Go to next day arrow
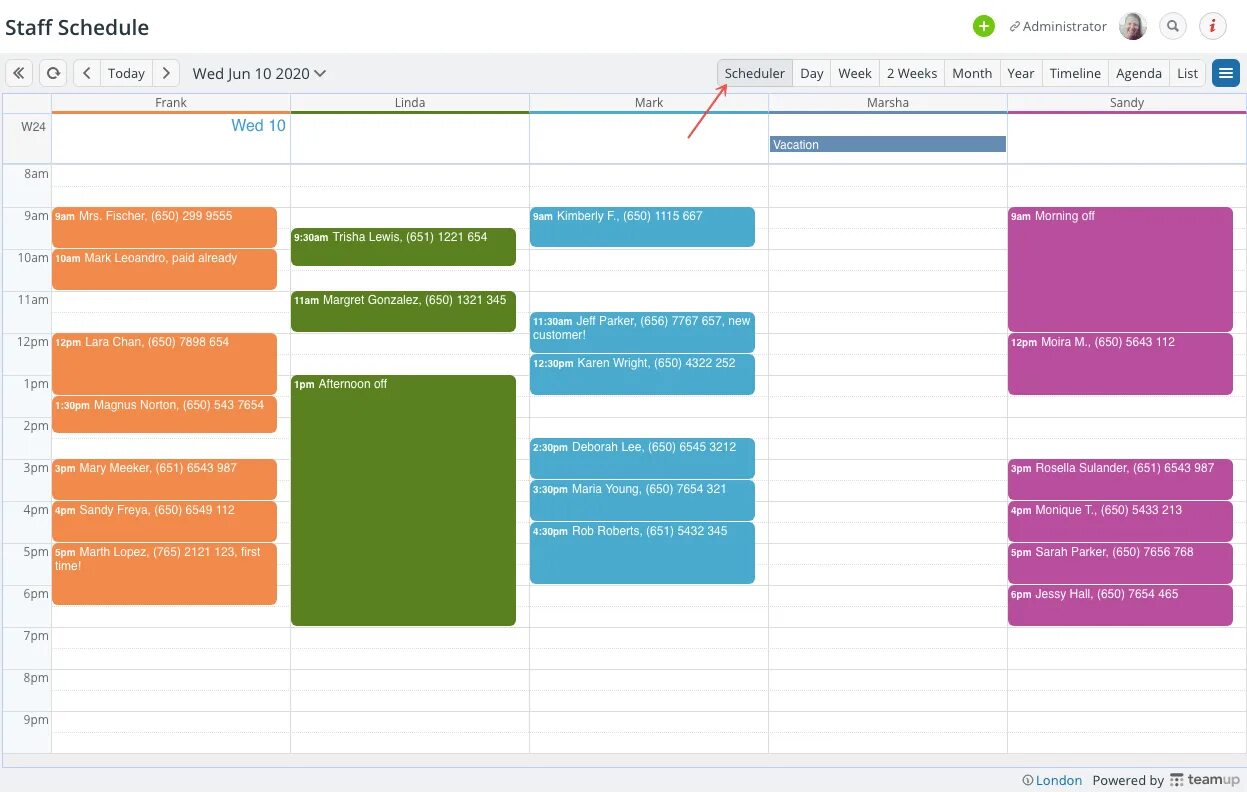Image resolution: width=1247 pixels, height=792 pixels. point(166,73)
